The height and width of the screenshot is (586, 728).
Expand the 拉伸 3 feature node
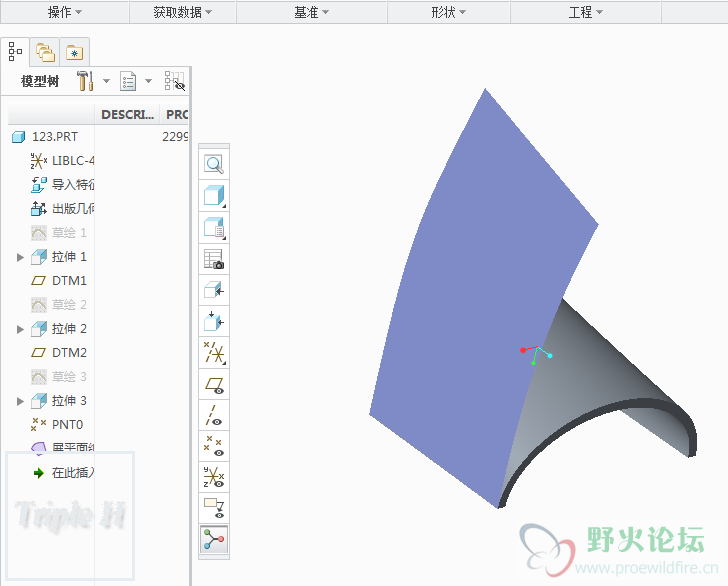click(20, 401)
